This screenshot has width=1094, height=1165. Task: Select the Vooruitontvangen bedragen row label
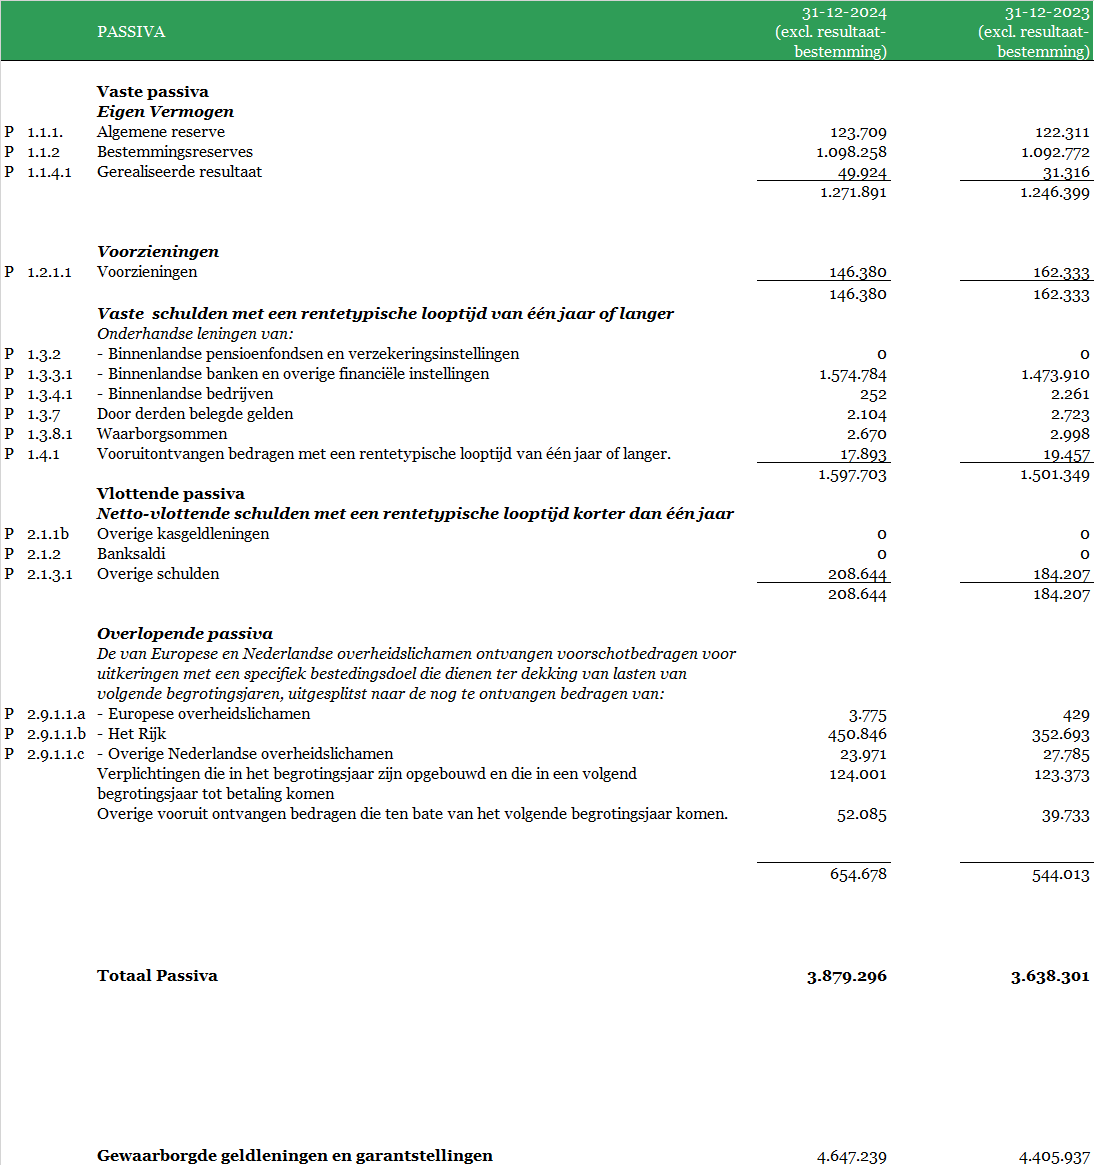[x=383, y=454]
